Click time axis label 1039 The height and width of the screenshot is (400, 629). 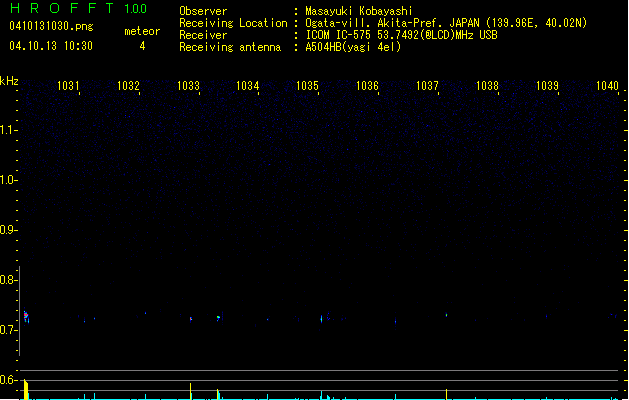point(547,86)
